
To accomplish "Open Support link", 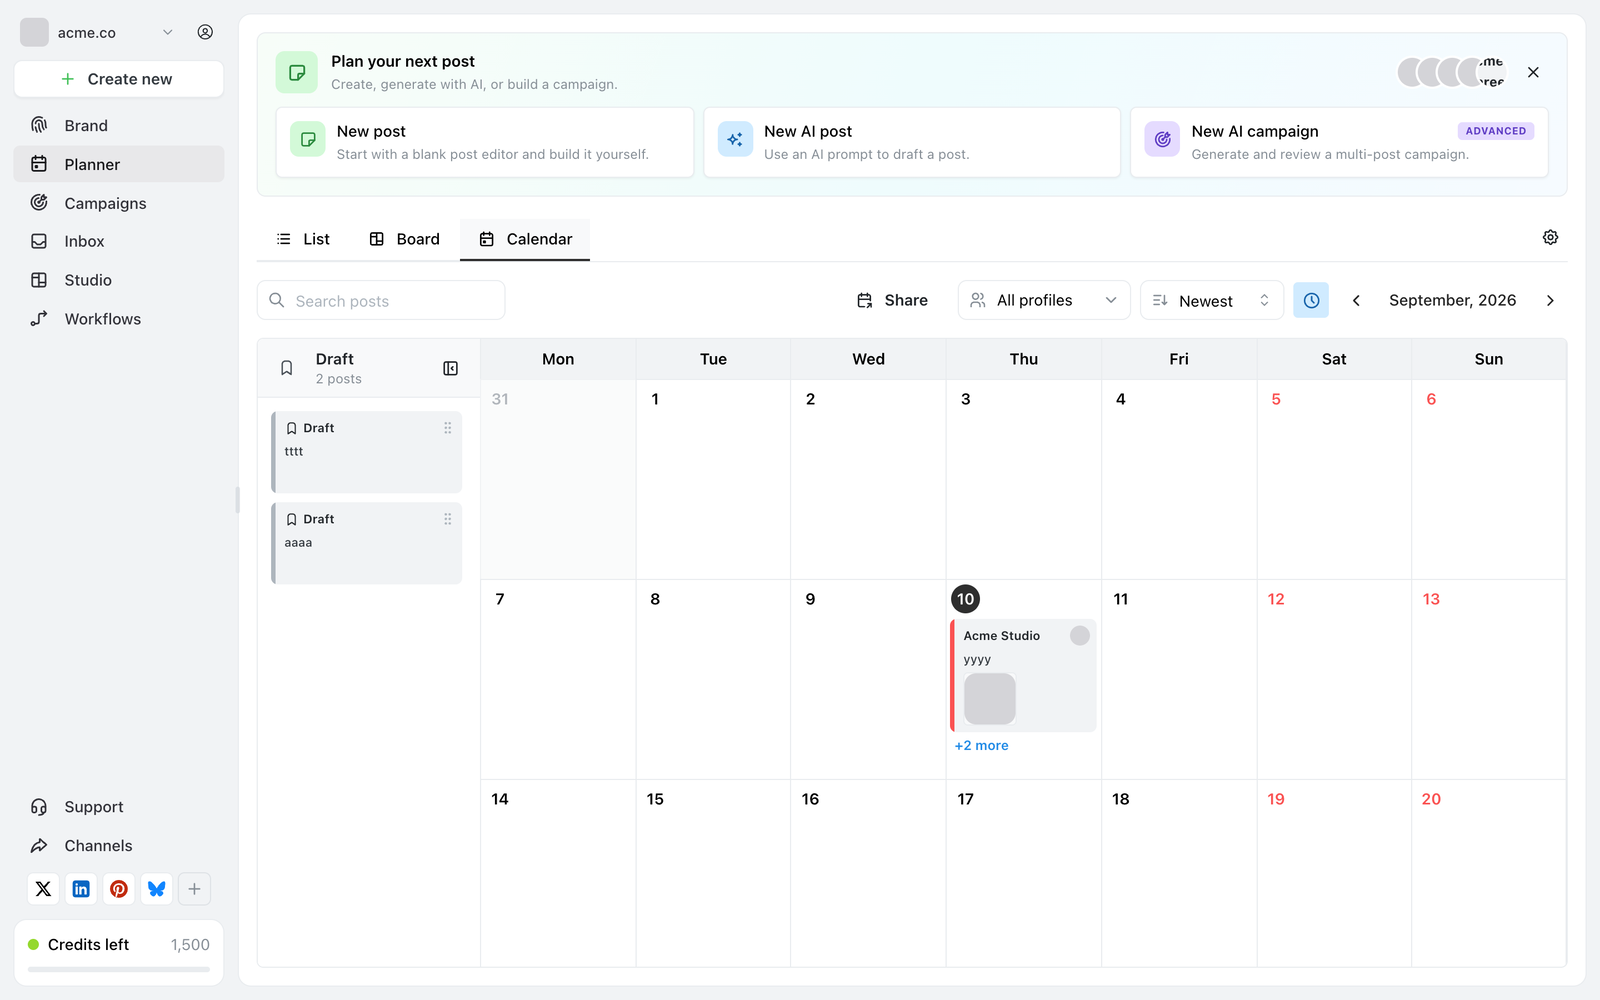I will tap(119, 807).
